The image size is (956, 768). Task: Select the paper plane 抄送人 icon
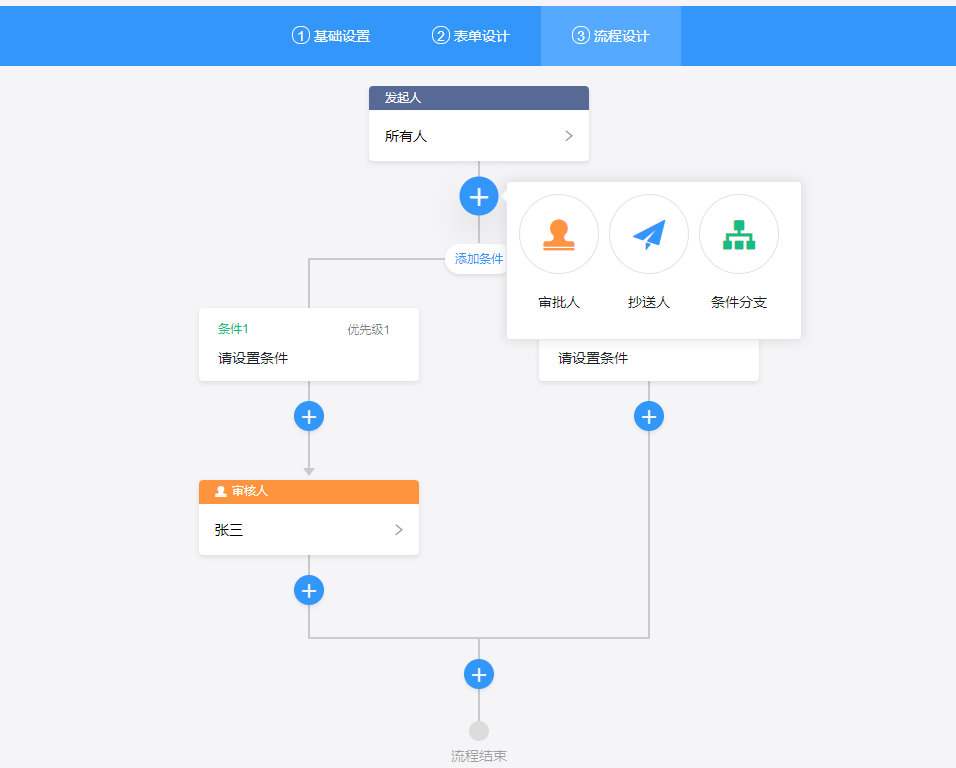648,234
